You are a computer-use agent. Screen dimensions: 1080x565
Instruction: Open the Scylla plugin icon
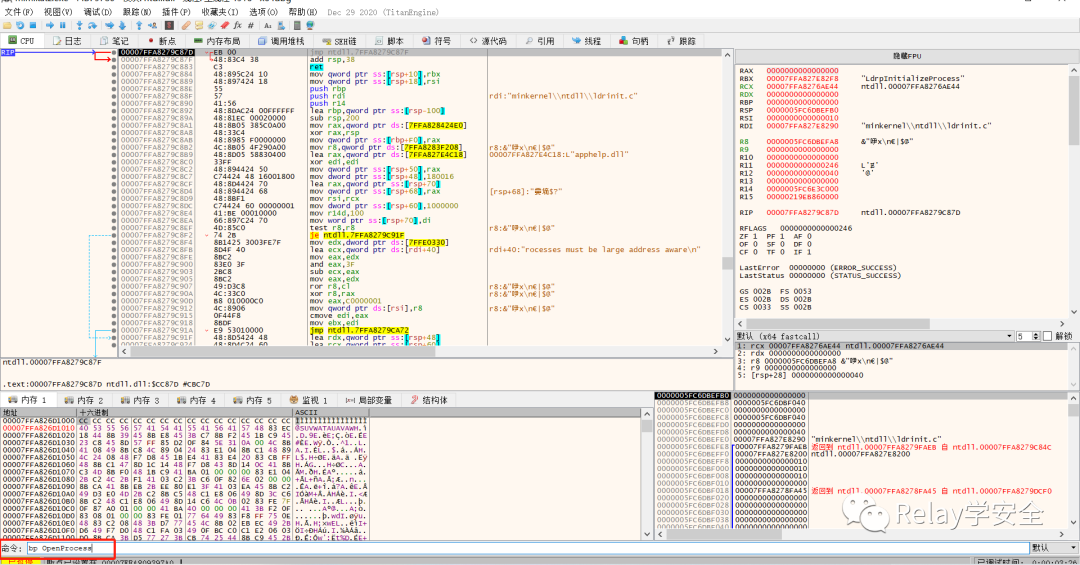point(169,25)
